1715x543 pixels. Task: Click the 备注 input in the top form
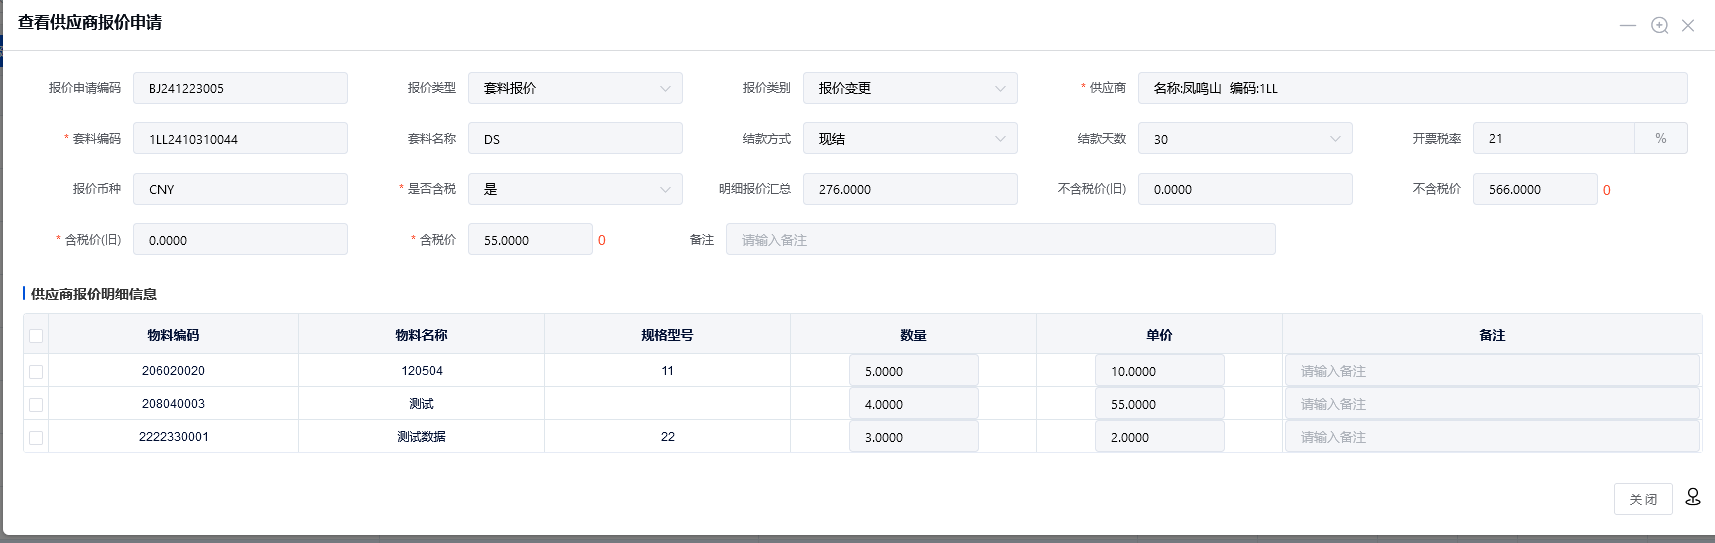[1000, 240]
